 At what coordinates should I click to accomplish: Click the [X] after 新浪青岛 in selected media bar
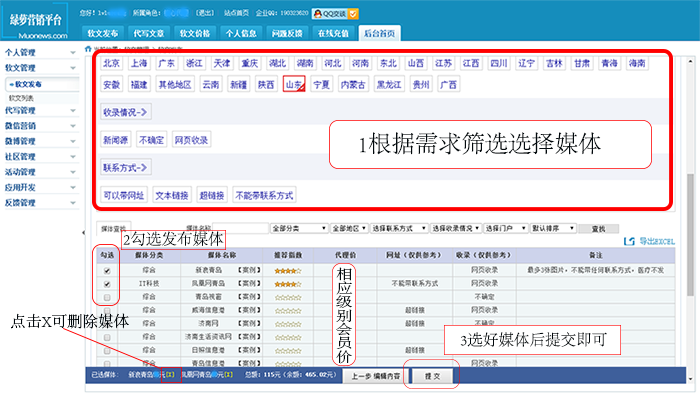170,375
